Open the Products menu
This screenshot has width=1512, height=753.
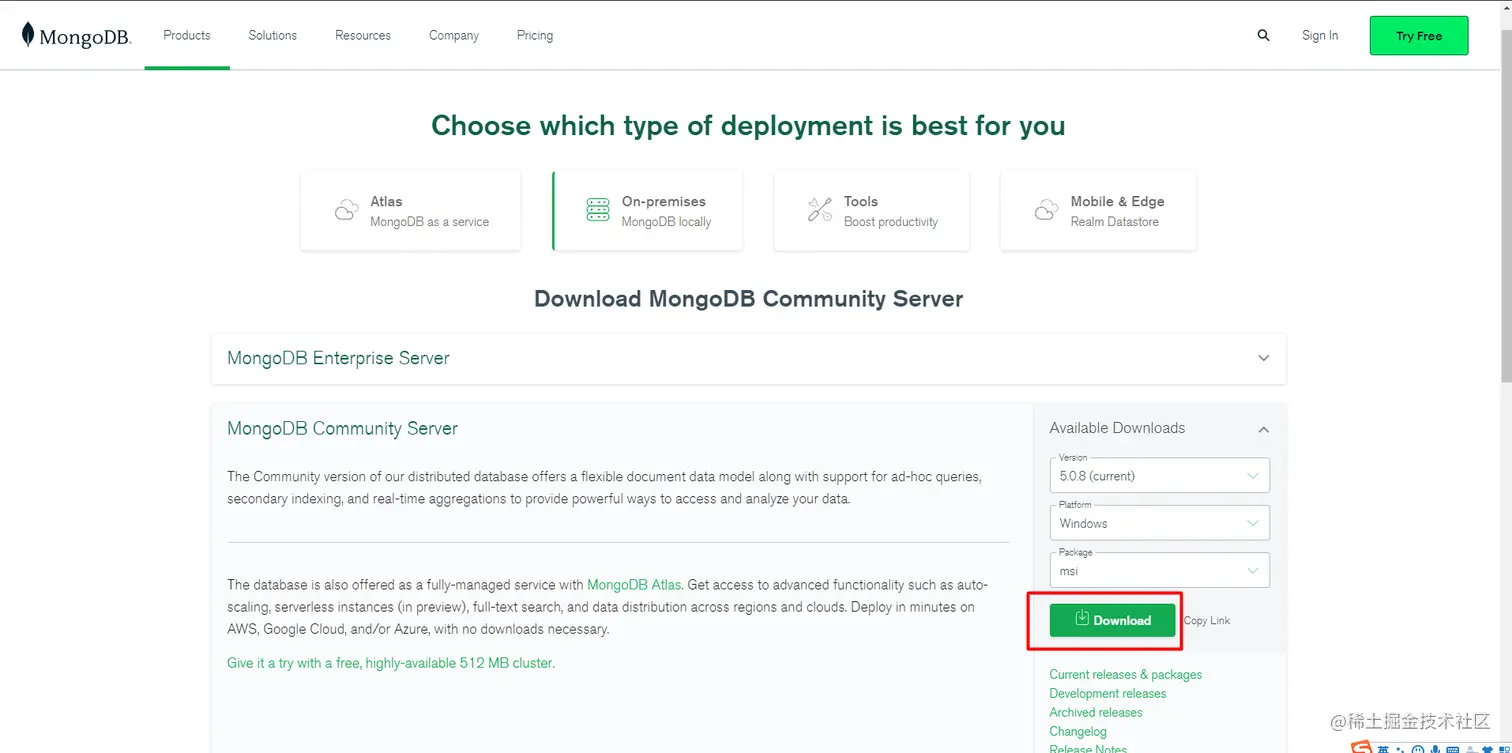pyautogui.click(x=187, y=35)
